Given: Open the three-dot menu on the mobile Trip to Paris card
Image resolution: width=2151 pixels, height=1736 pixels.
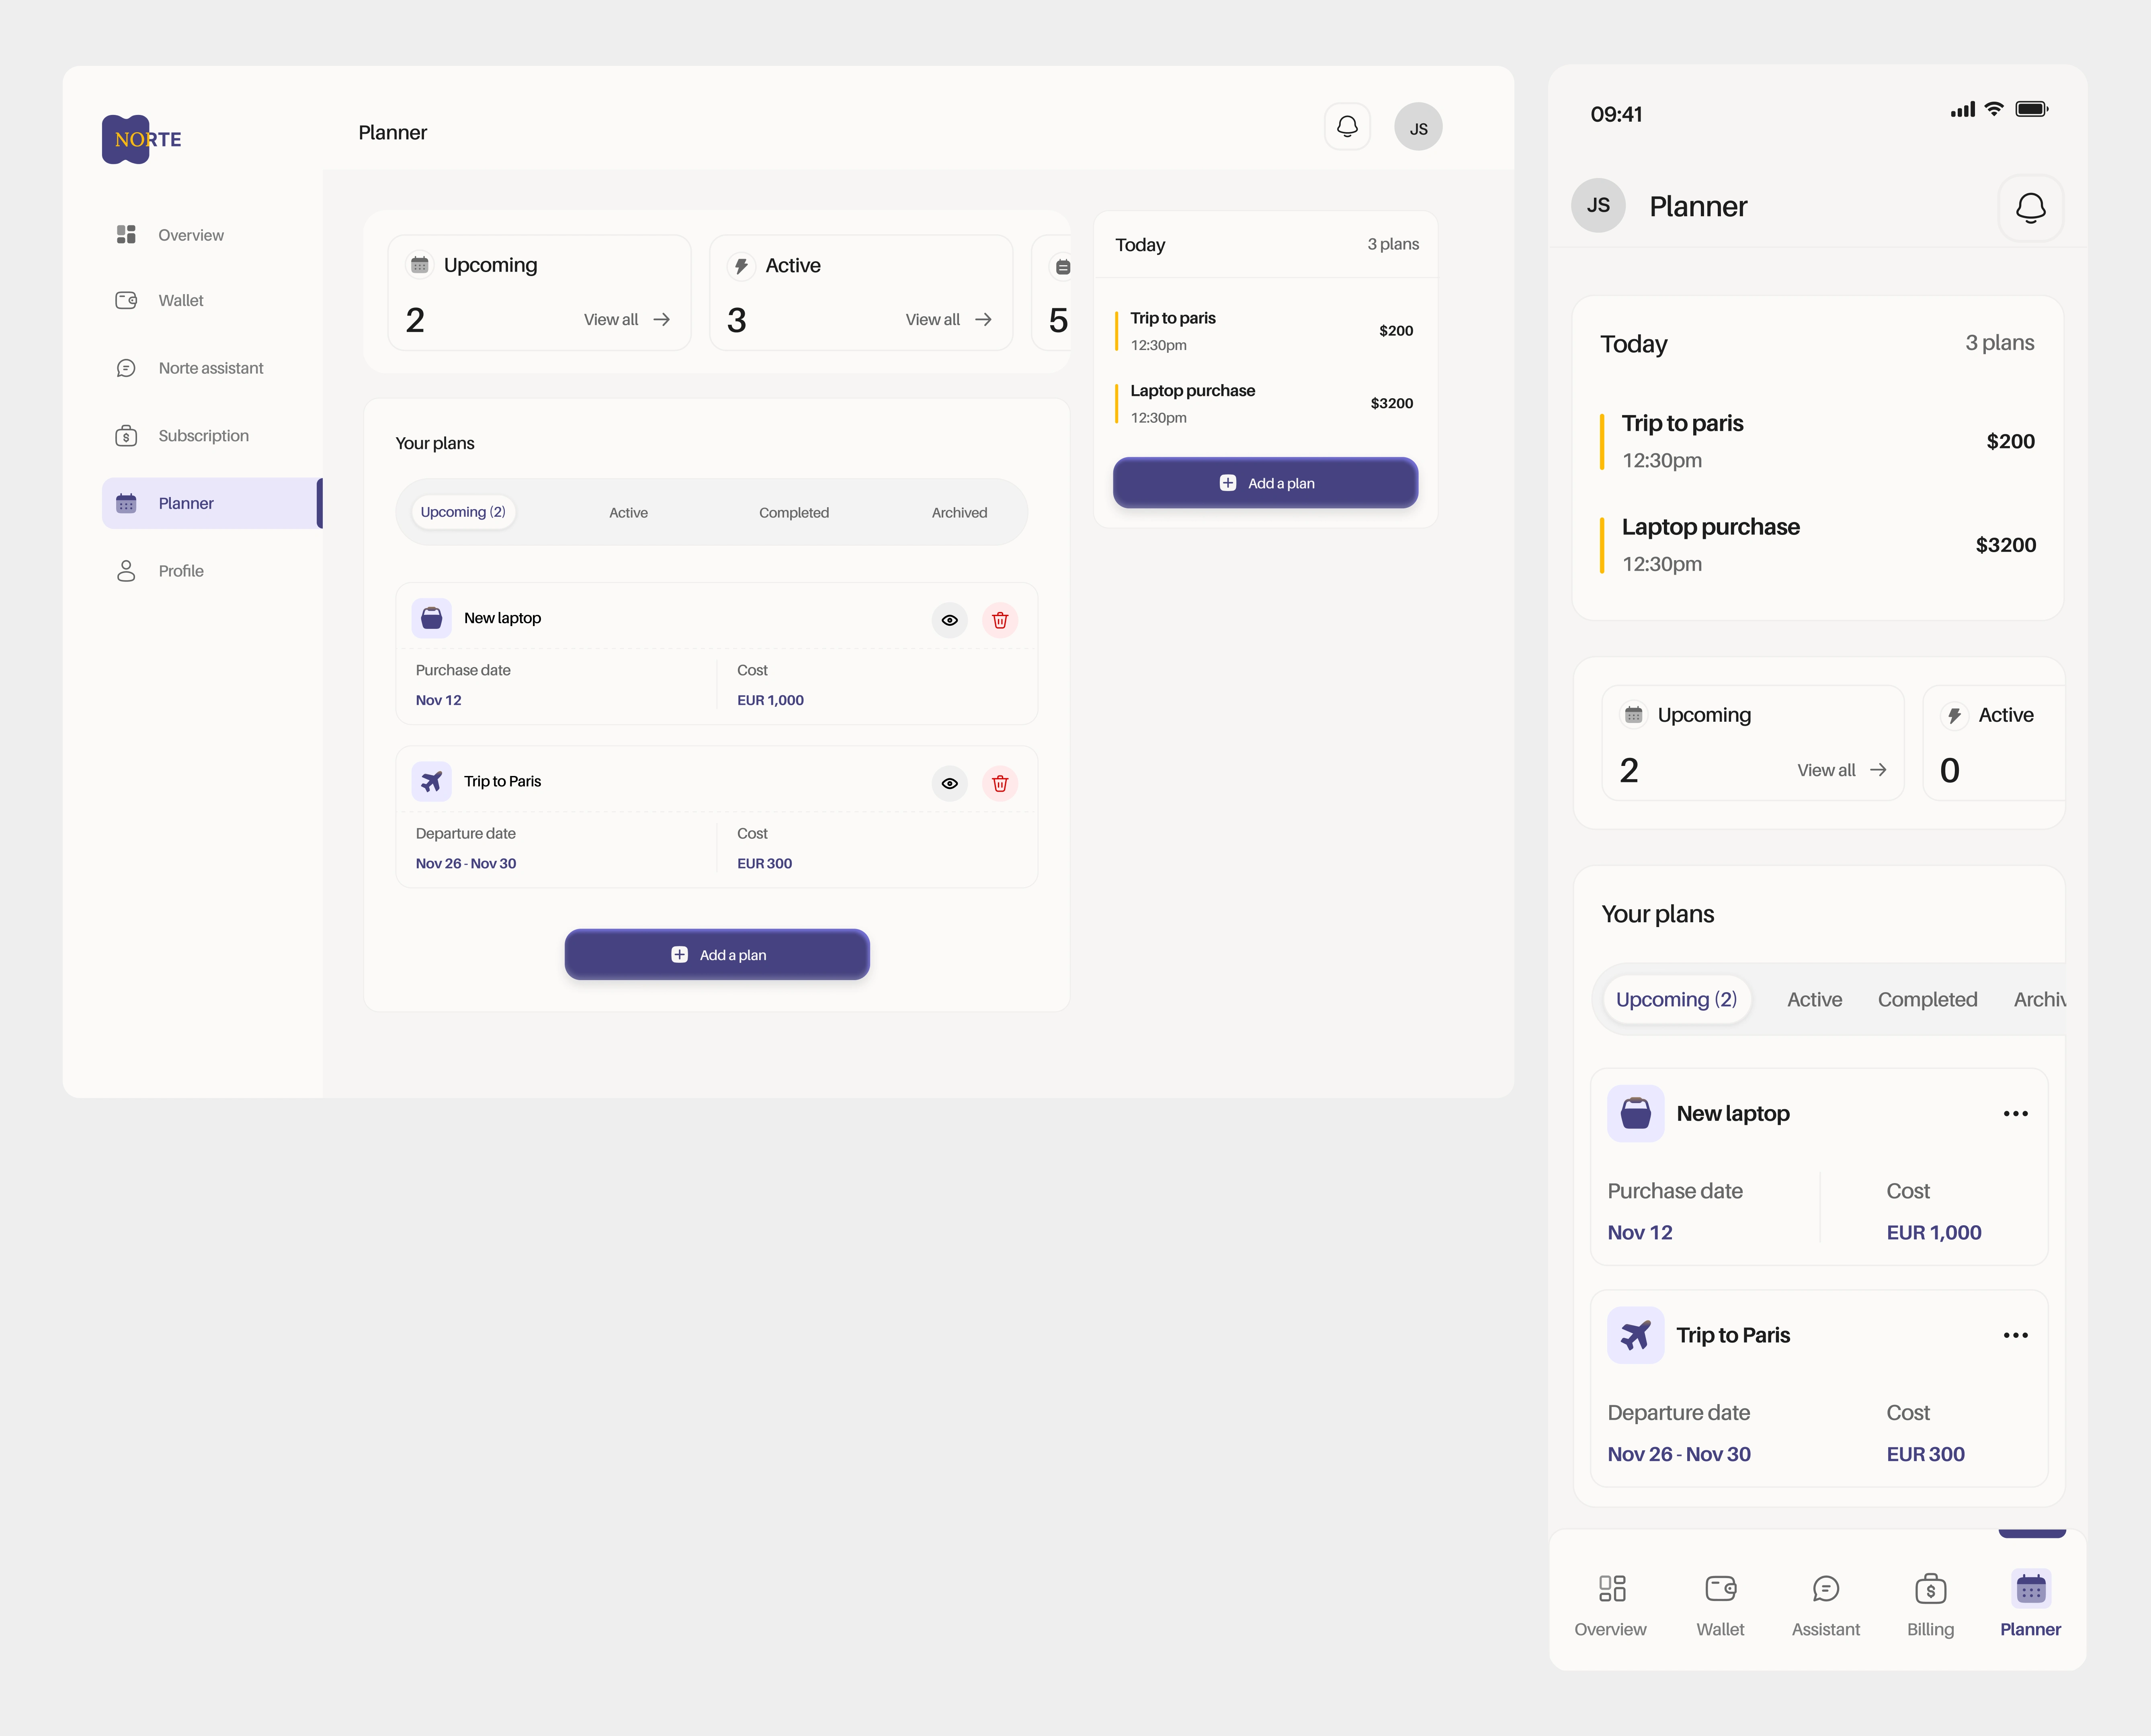Looking at the screenshot, I should pyautogui.click(x=2015, y=1335).
